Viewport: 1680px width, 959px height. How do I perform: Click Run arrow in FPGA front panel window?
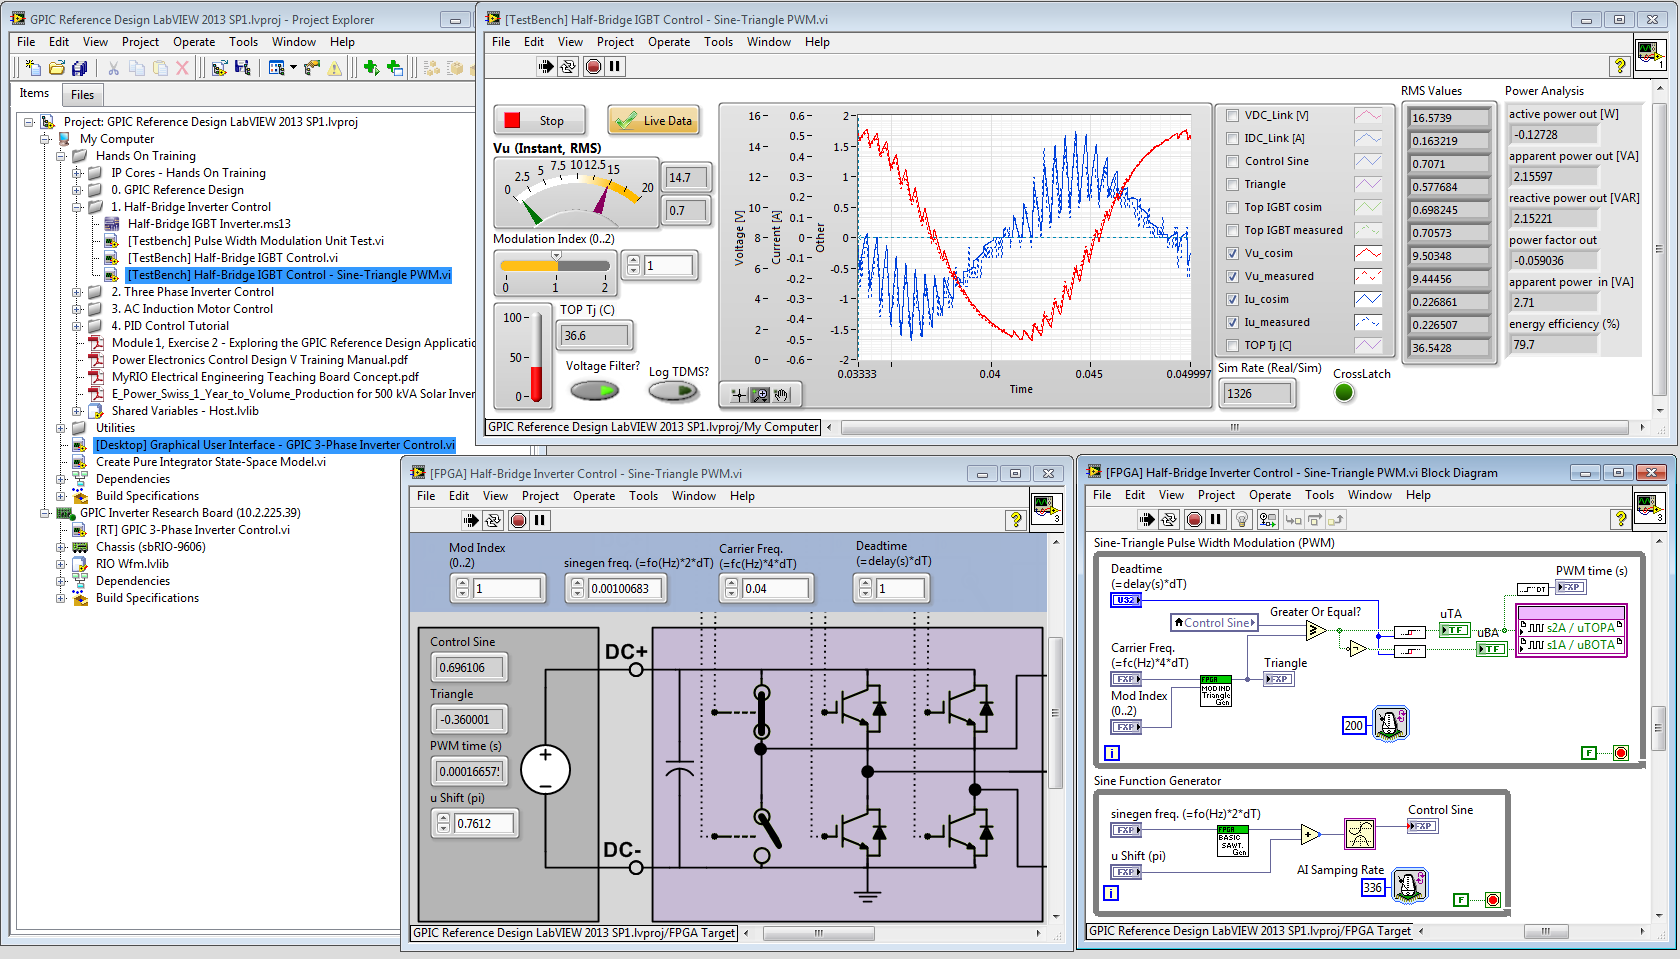470,520
